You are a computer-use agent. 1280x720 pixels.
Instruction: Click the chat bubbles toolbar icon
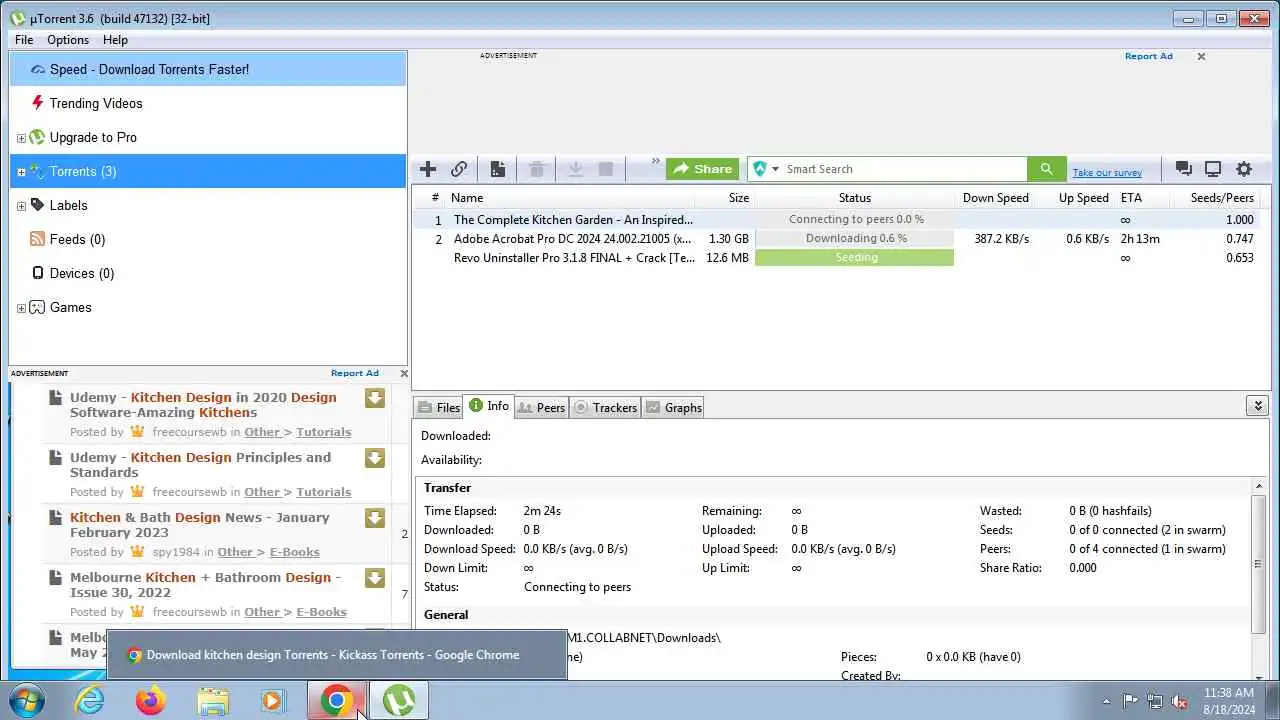point(1184,169)
